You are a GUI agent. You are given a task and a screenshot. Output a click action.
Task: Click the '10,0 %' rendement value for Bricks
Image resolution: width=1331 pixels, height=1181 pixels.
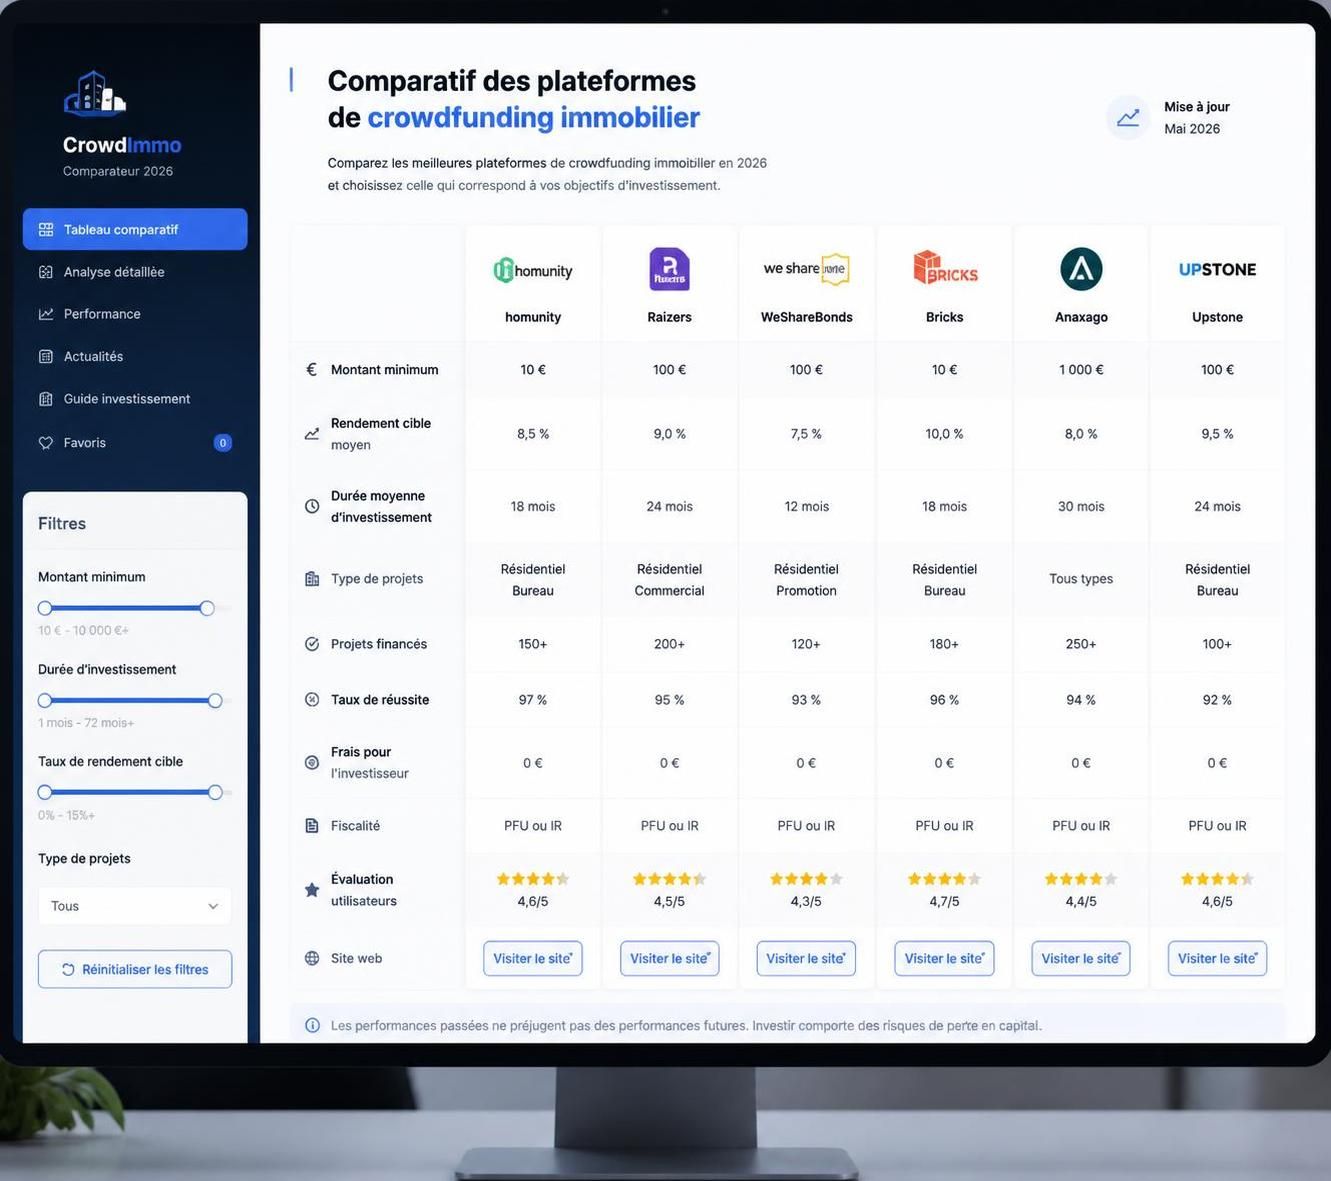[x=945, y=434]
